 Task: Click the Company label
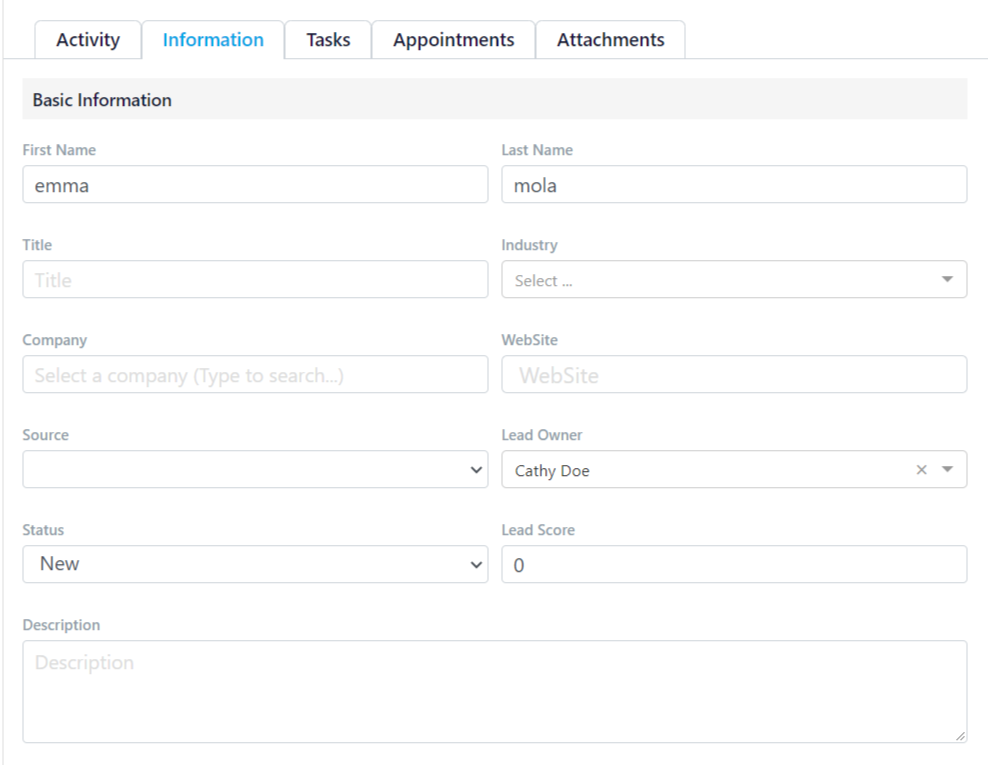tap(55, 340)
